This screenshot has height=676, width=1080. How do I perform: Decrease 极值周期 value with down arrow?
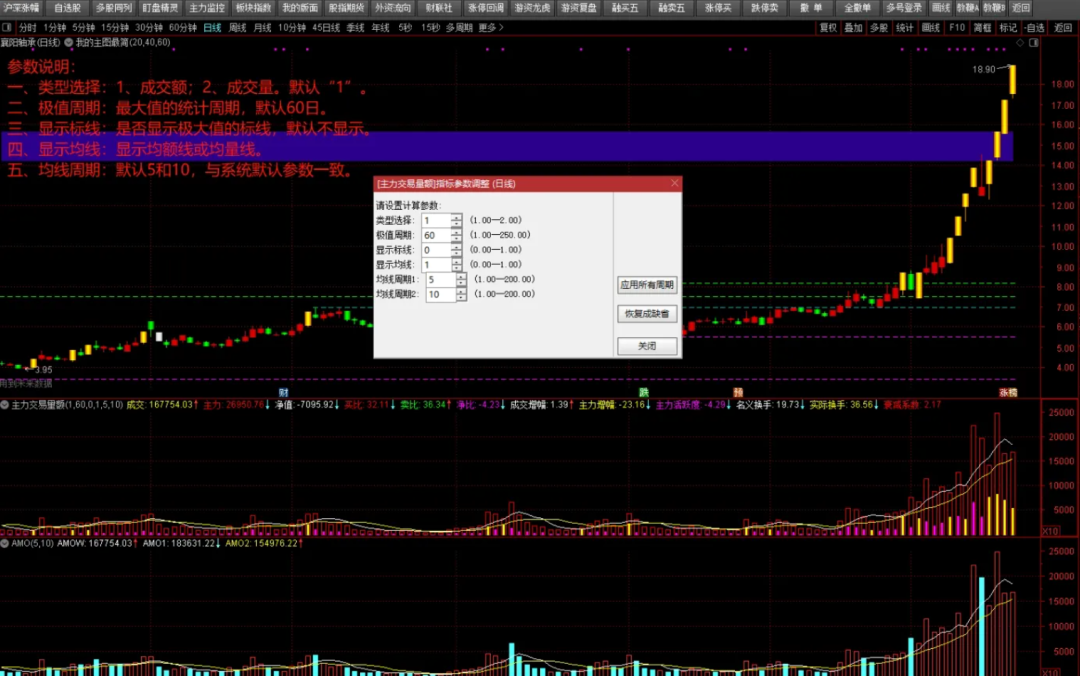pyautogui.click(x=456, y=238)
